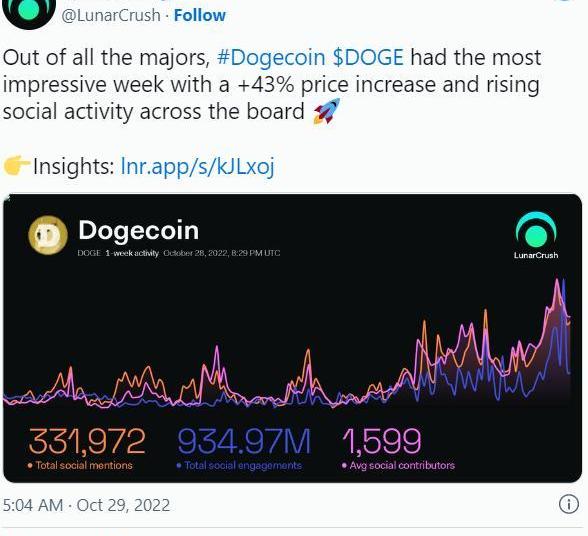
Task: Click the 331,972 total social mentions figure
Action: click(87, 441)
